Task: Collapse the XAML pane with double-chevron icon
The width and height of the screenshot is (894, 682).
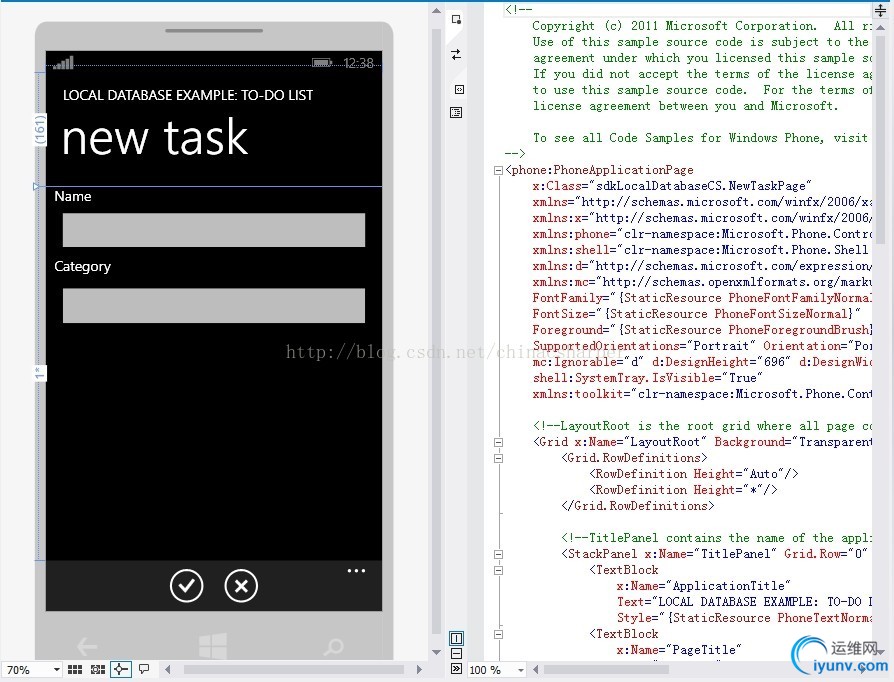Action: point(456,668)
